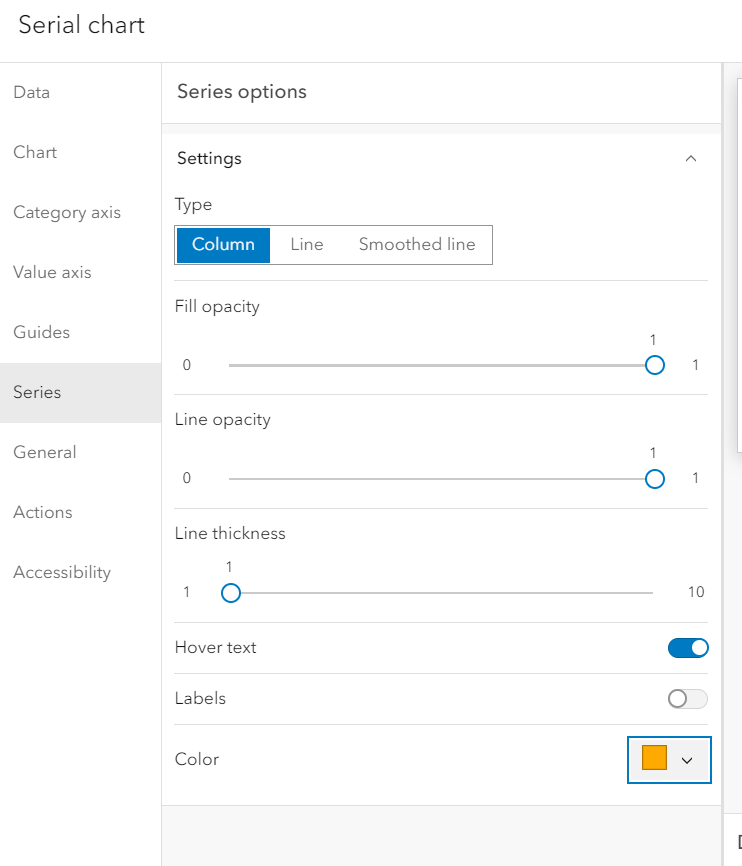Switch to the Chart tab
This screenshot has width=742, height=866.
click(35, 153)
